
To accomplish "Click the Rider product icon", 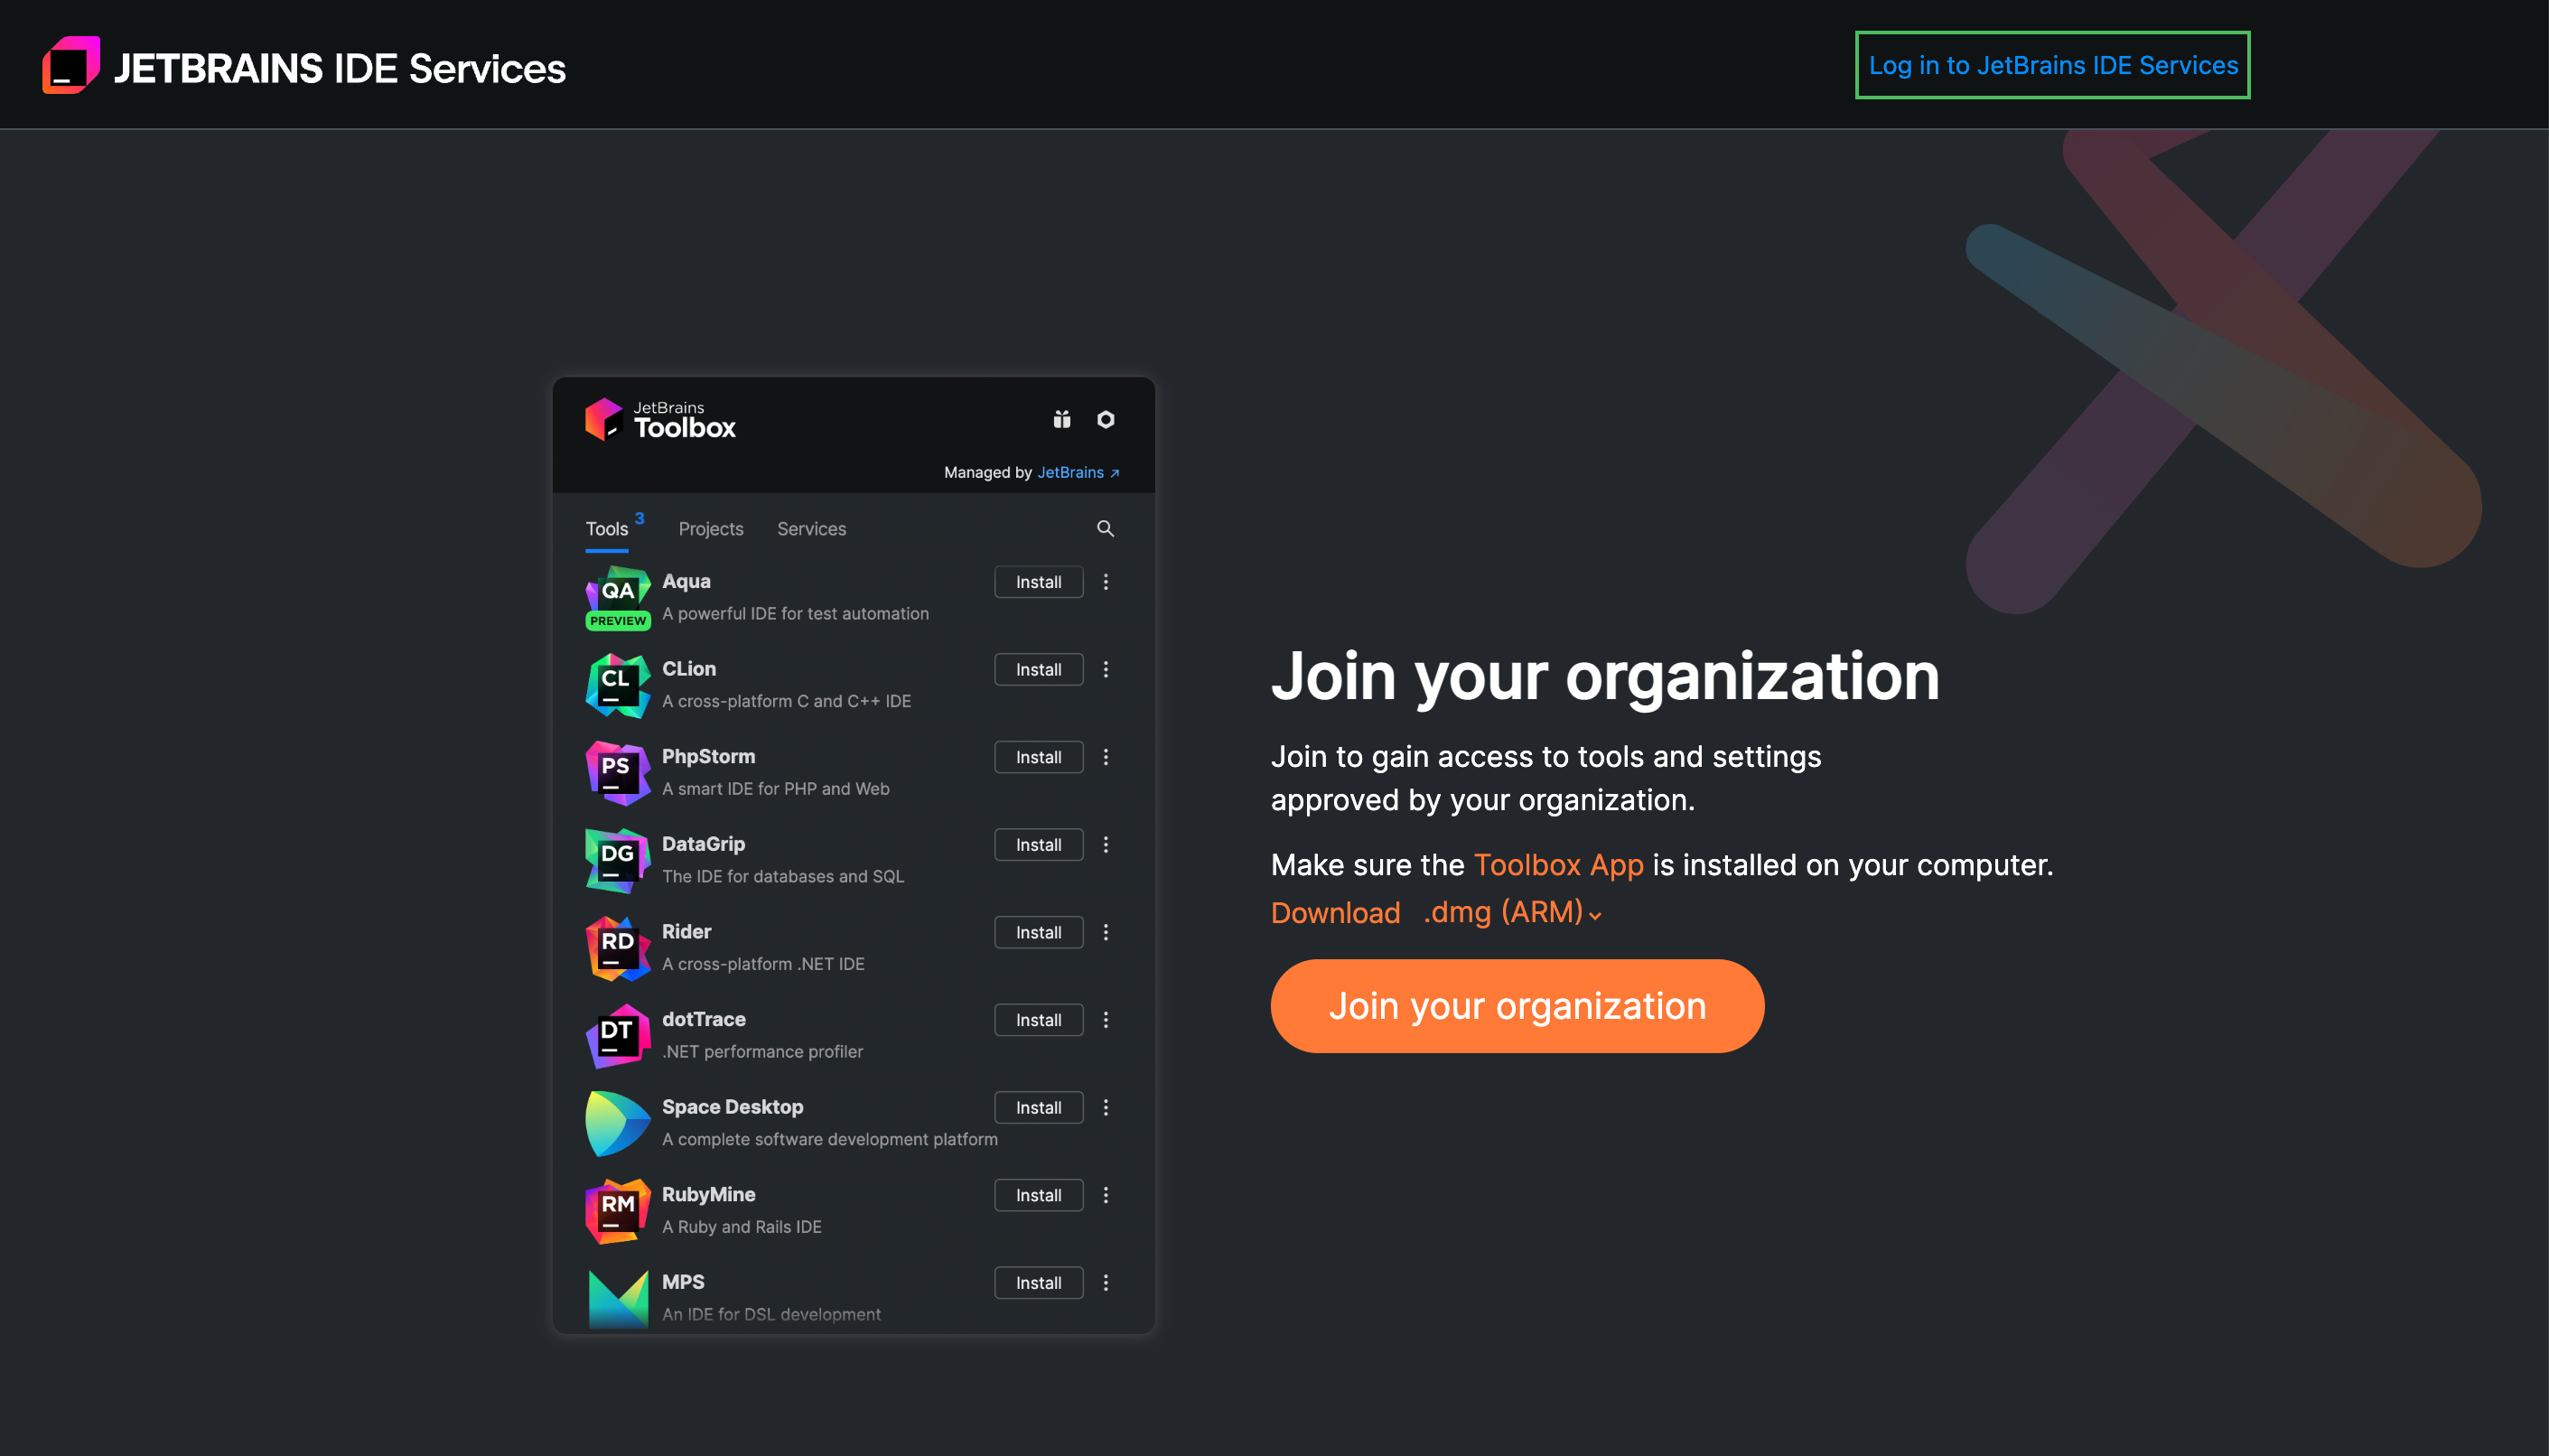I will (x=617, y=948).
